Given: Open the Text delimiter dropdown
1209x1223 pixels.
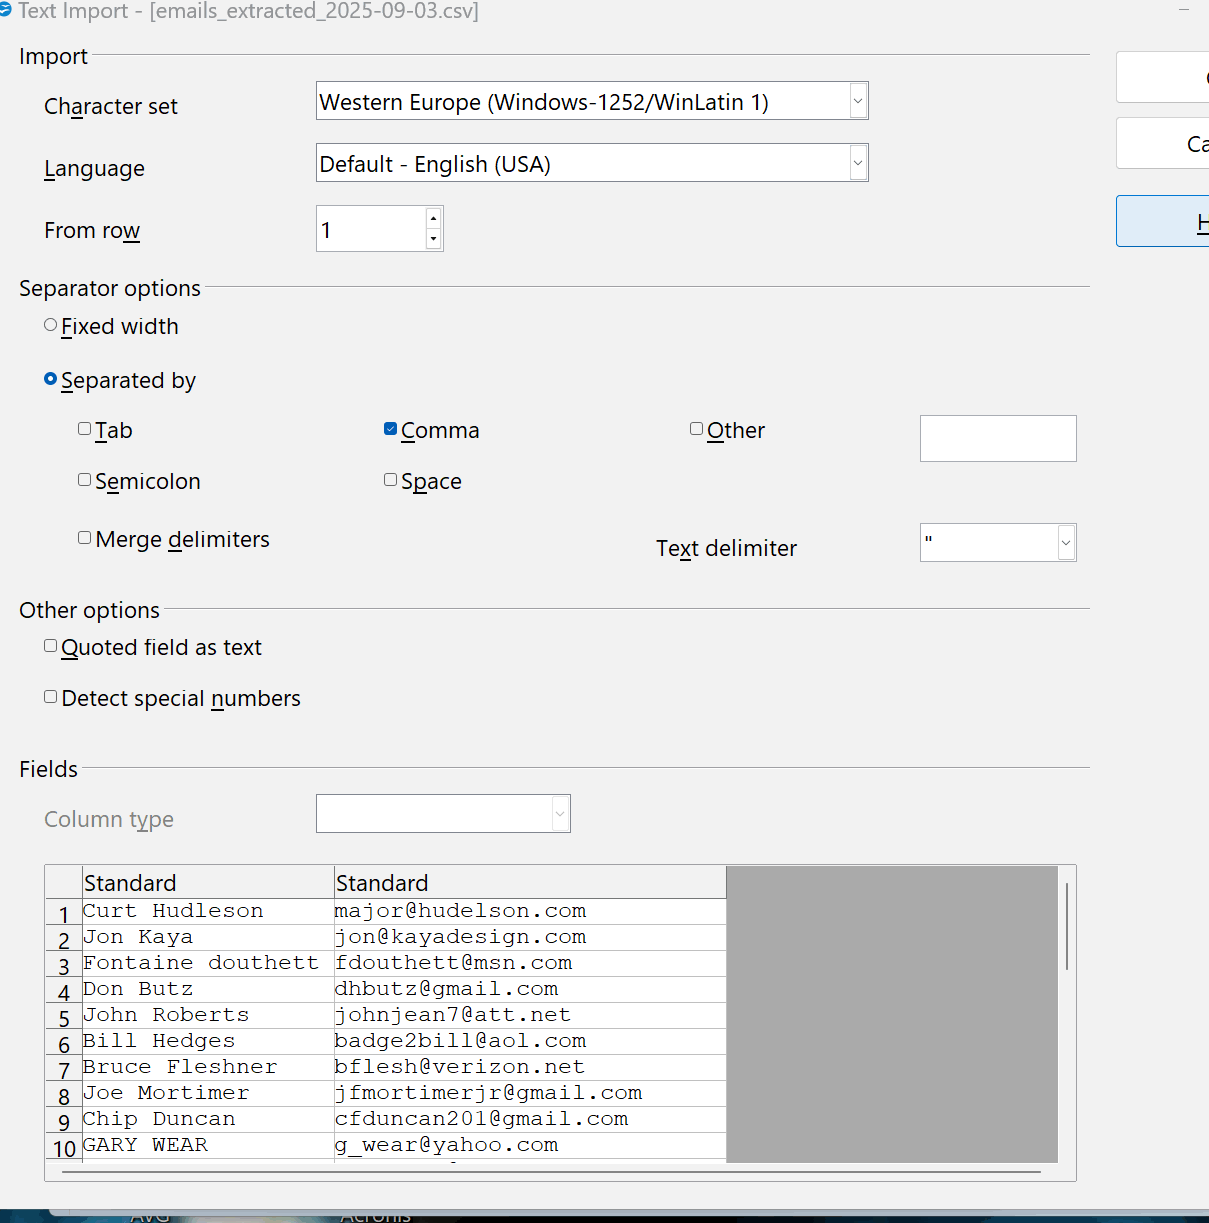Looking at the screenshot, I should tap(1065, 543).
